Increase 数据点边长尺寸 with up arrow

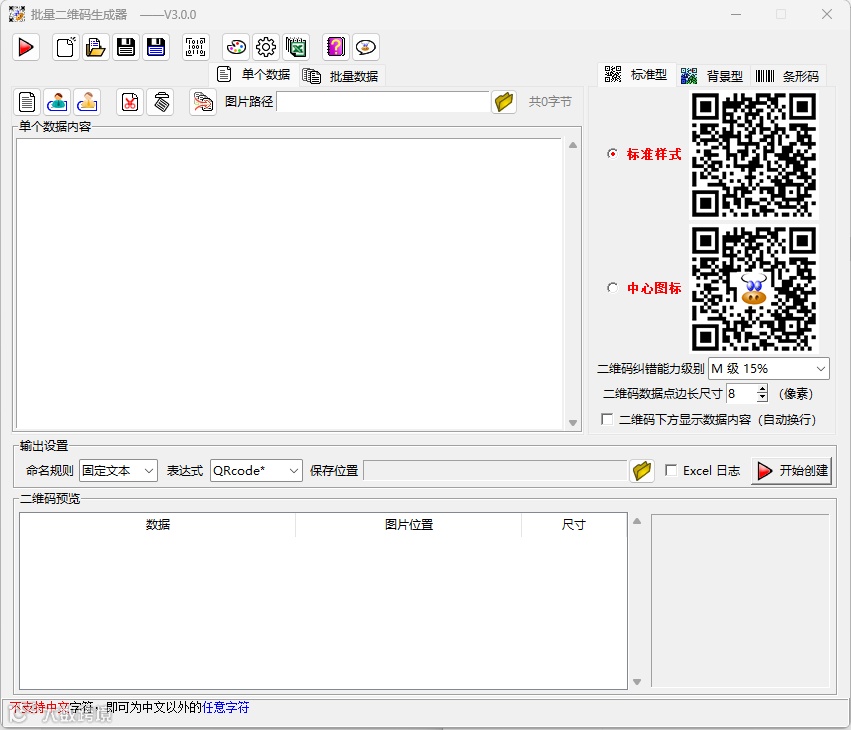tap(763, 389)
